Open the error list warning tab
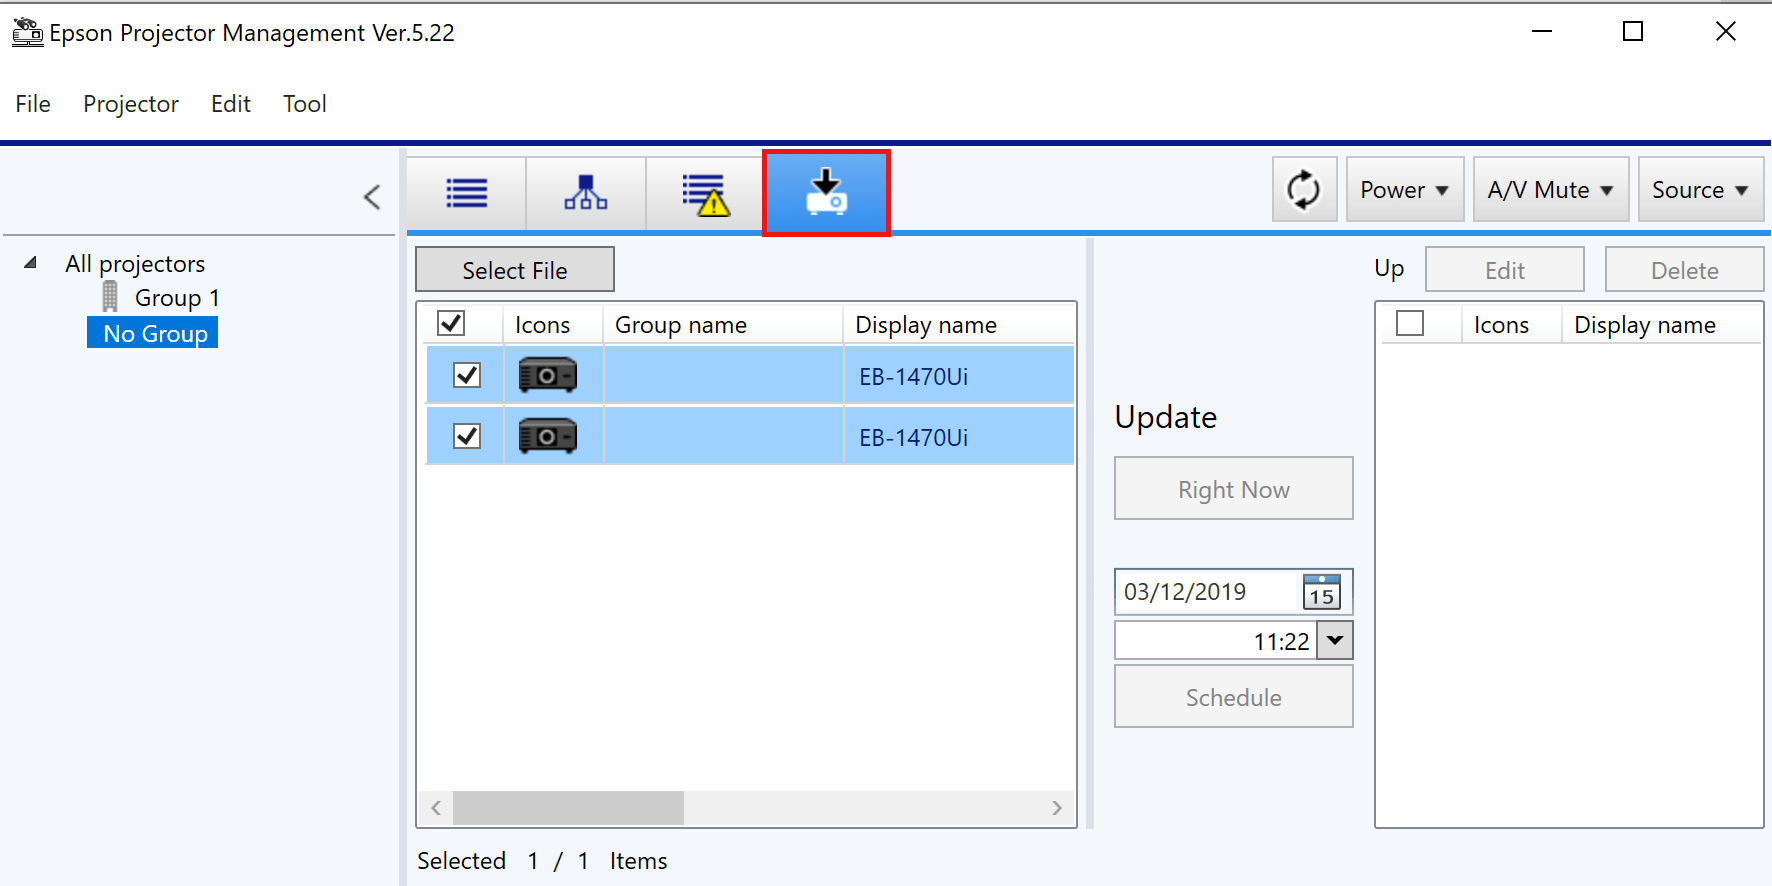The height and width of the screenshot is (886, 1772). tap(705, 192)
